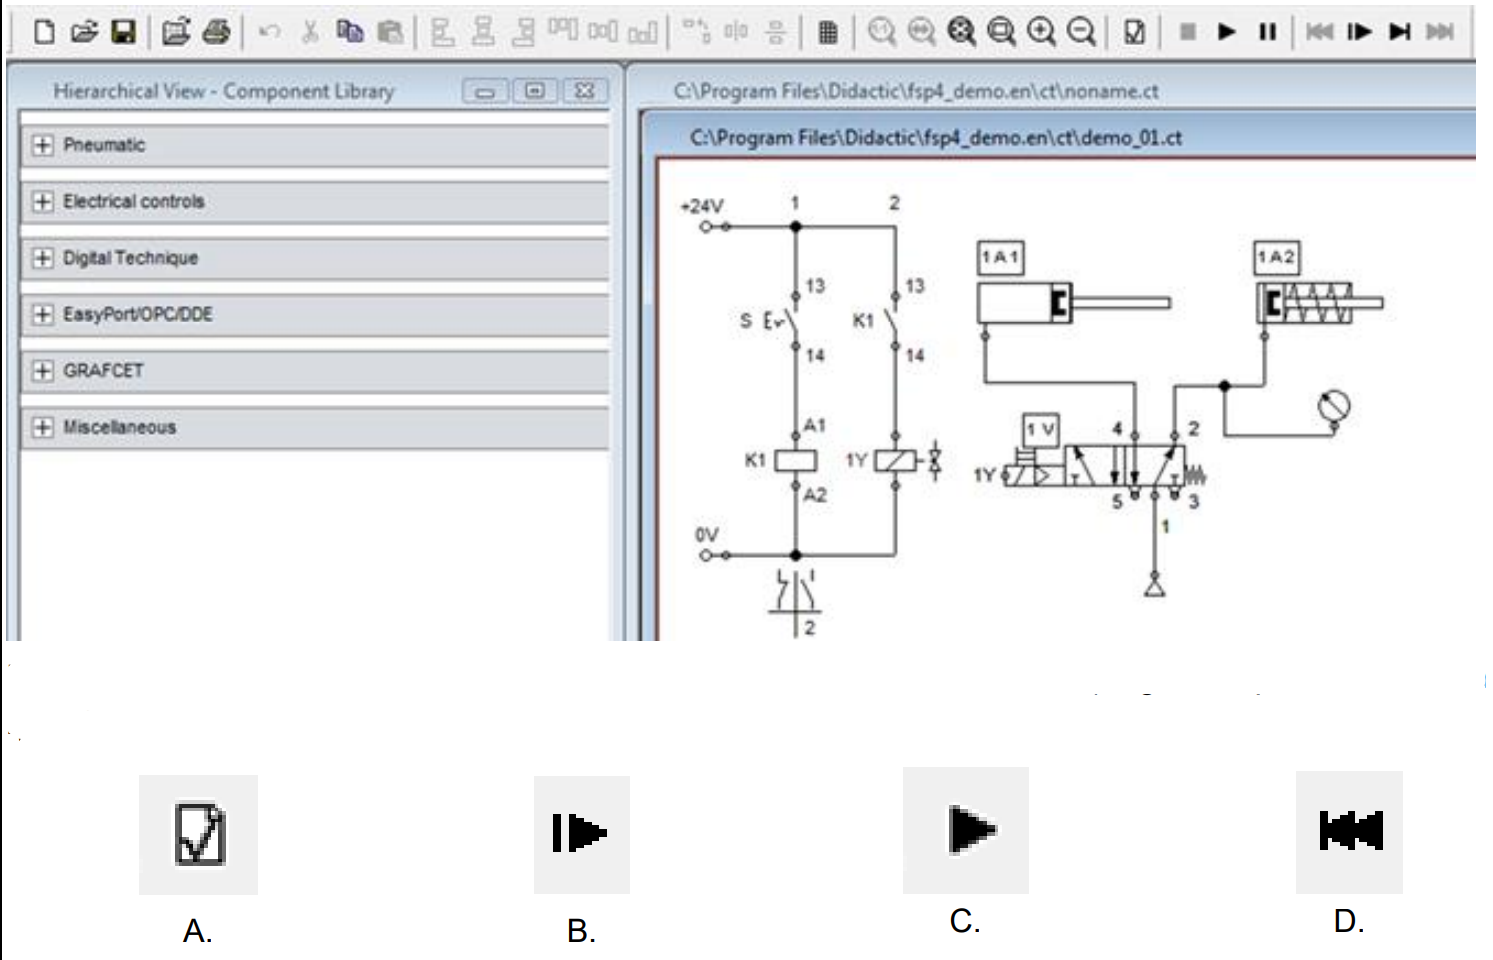
Task: Start simulation with toolbar Play button
Action: tap(1227, 32)
